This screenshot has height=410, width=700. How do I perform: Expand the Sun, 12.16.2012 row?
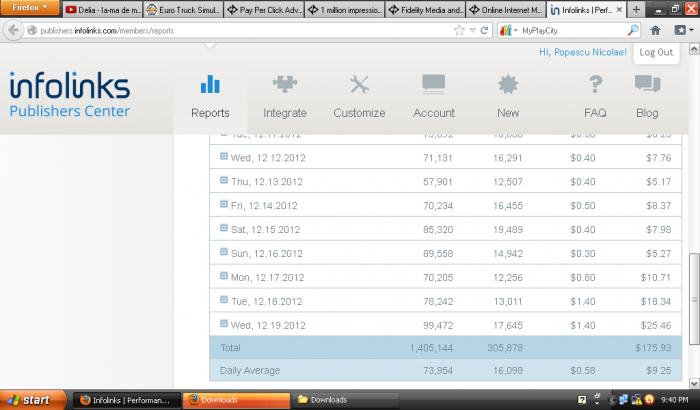[x=224, y=252]
